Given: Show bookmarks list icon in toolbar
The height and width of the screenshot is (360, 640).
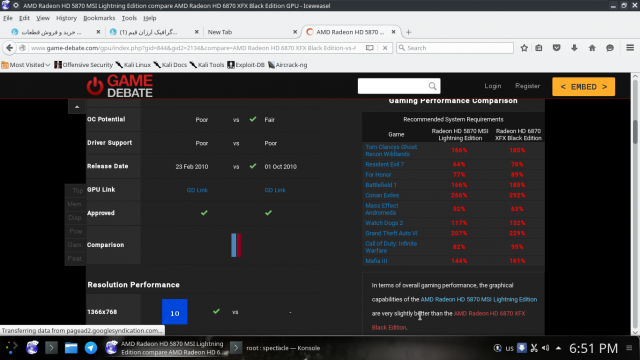Looking at the screenshot, I should pyautogui.click(x=539, y=48).
